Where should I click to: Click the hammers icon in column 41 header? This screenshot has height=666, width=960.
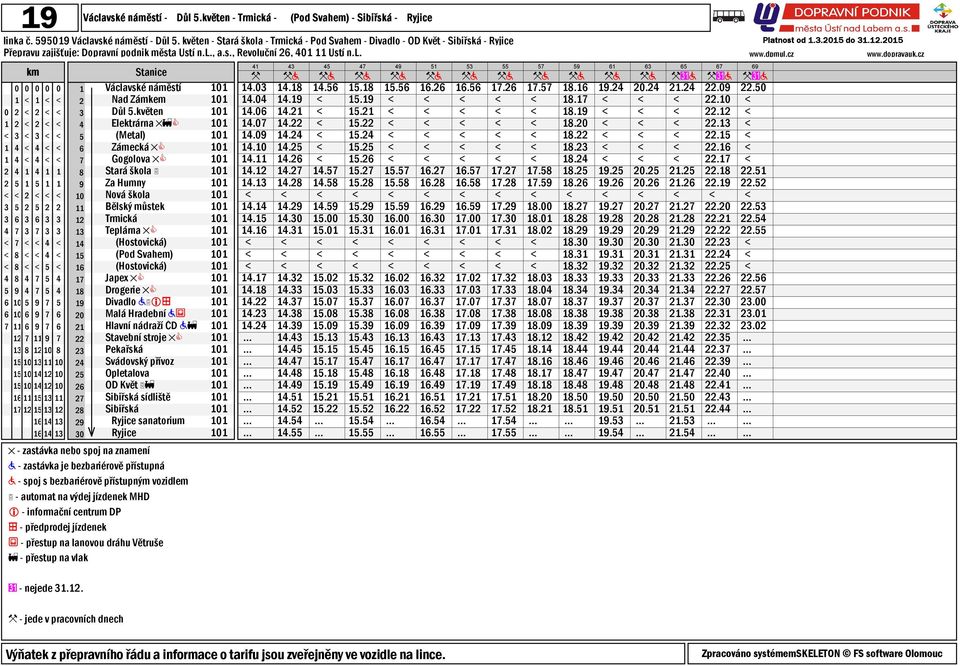click(x=256, y=76)
